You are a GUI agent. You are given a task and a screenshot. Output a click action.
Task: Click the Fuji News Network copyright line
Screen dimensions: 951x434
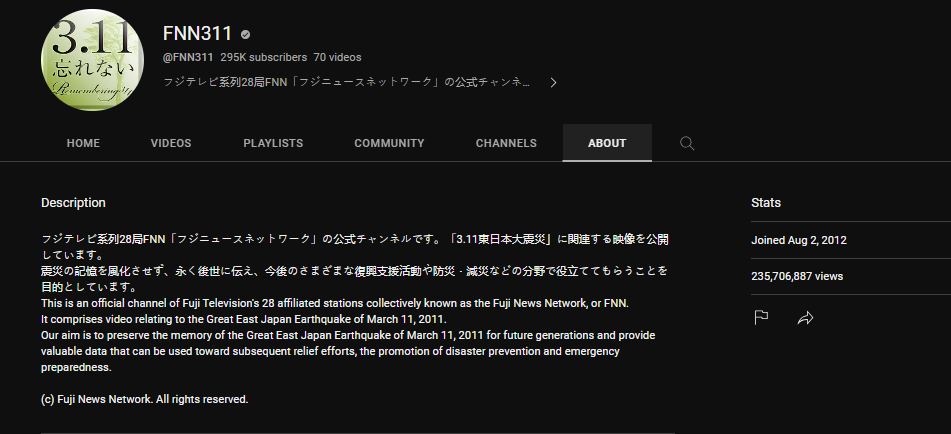click(x=144, y=399)
